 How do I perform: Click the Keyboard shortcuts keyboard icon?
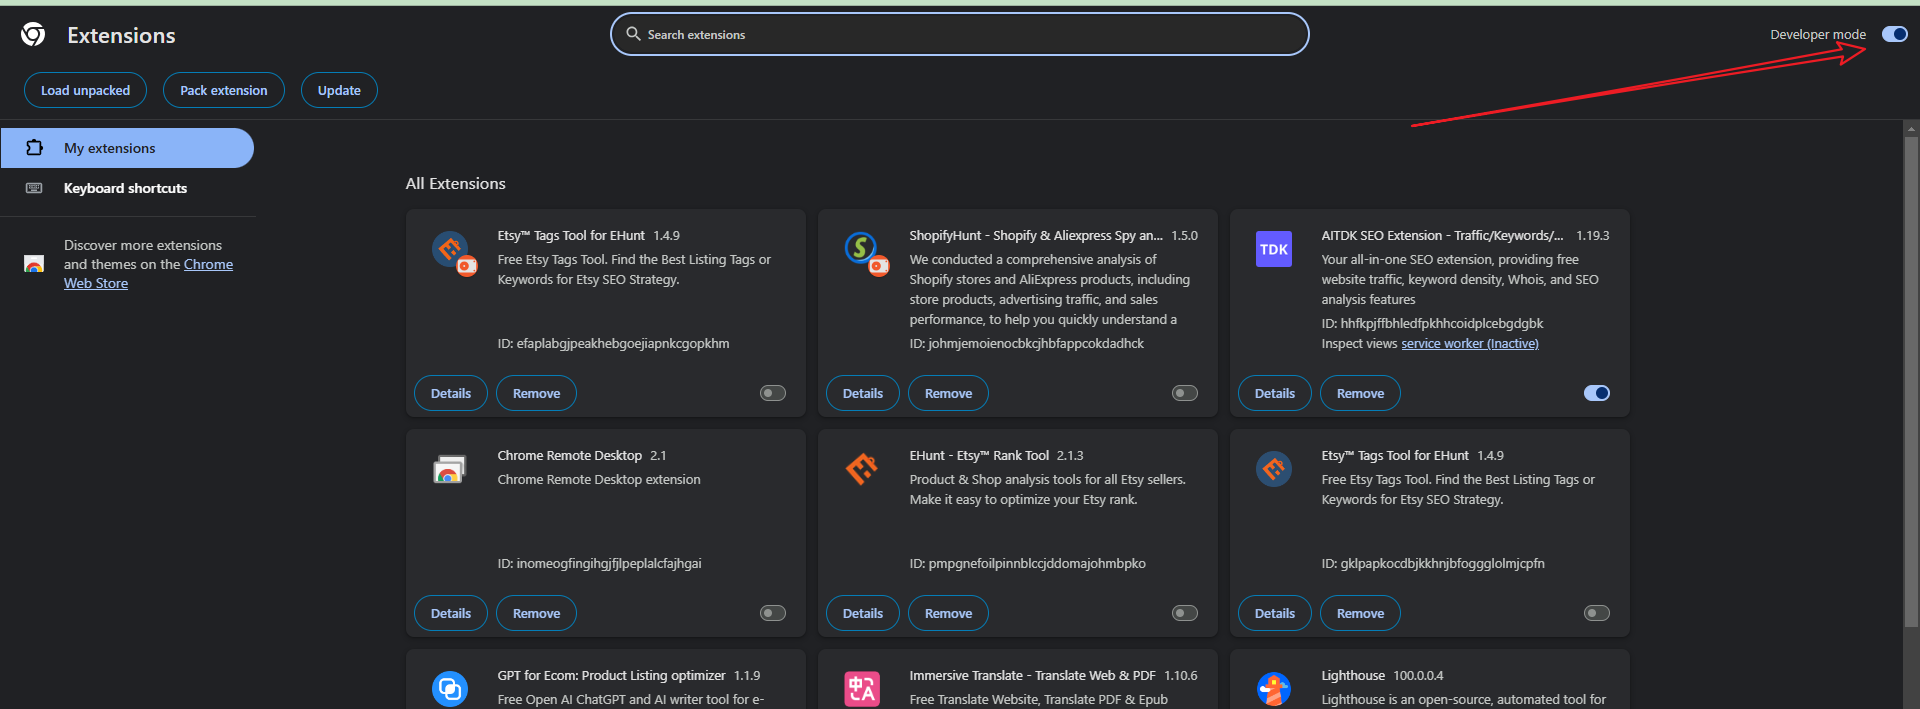coord(34,188)
